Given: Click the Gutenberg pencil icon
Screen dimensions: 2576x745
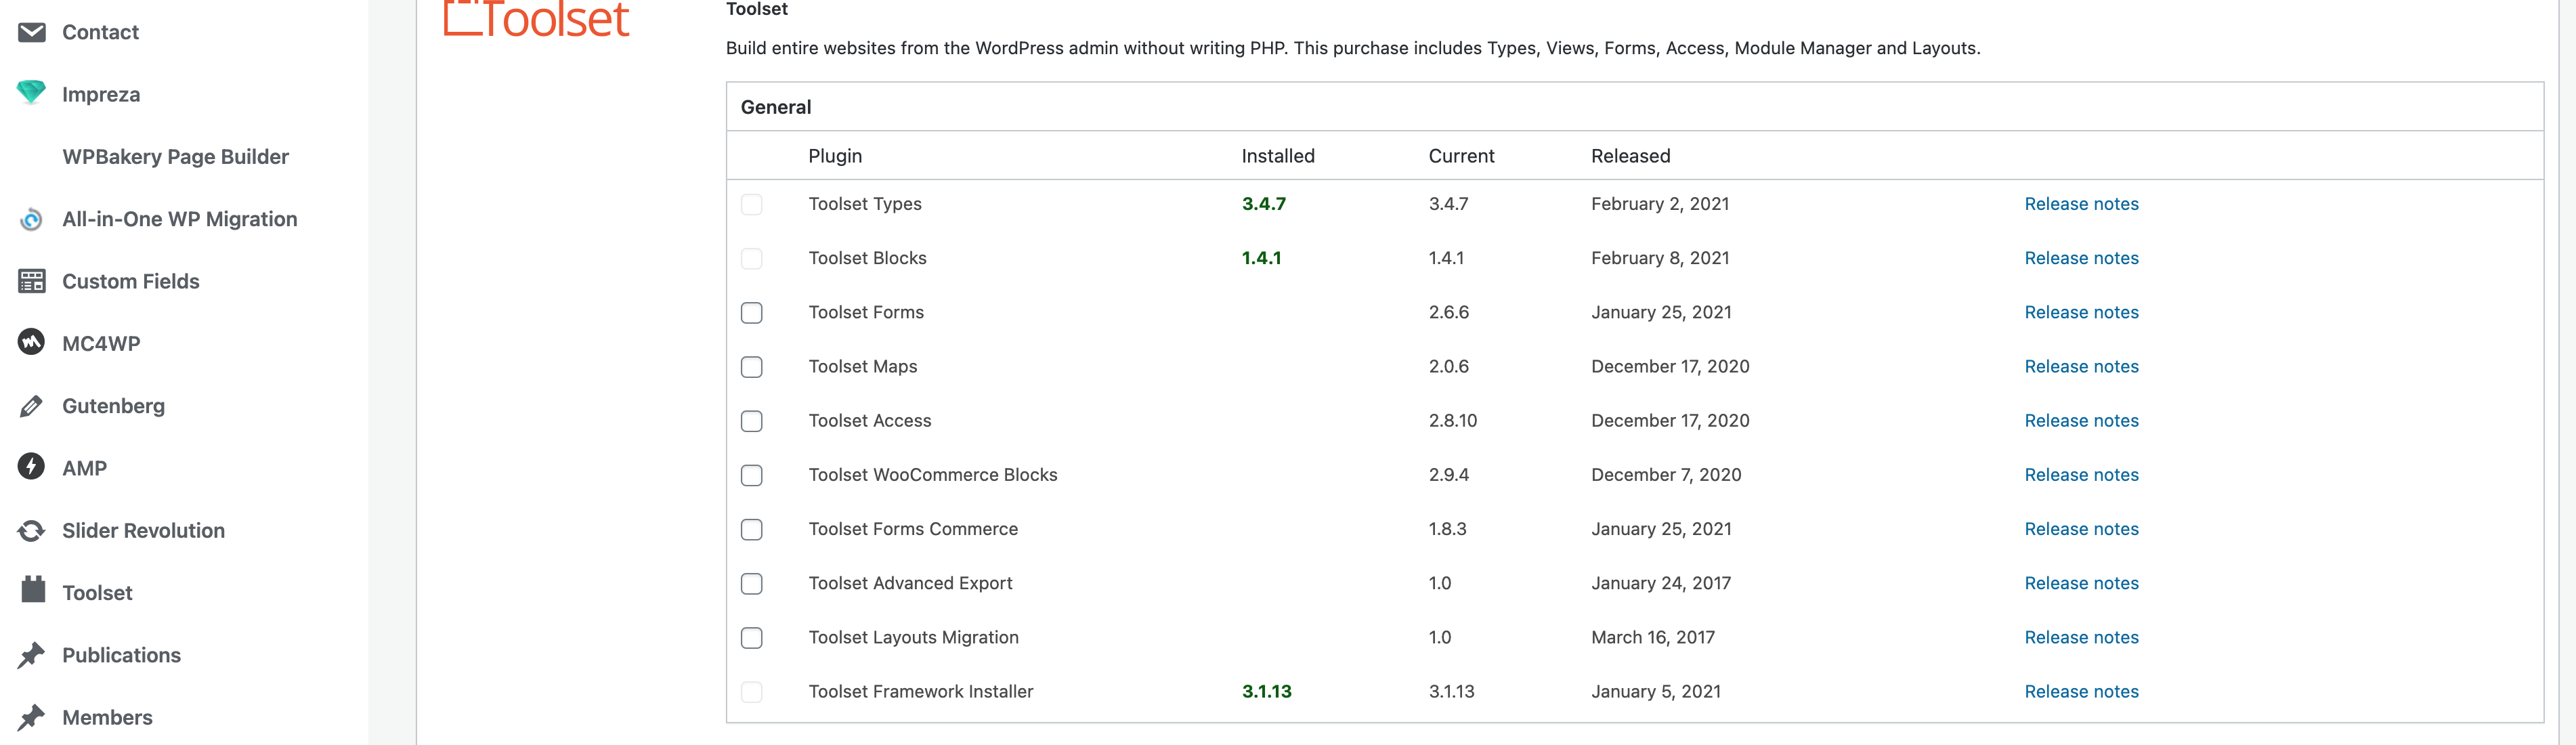Looking at the screenshot, I should pos(32,406).
